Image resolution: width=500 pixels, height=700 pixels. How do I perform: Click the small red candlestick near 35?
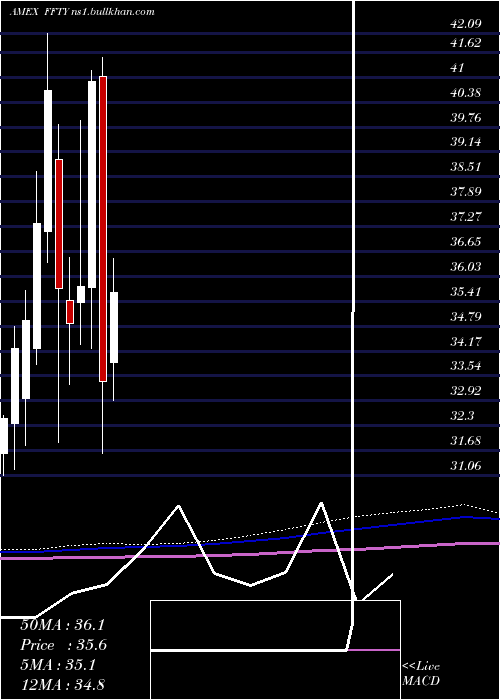click(x=70, y=312)
